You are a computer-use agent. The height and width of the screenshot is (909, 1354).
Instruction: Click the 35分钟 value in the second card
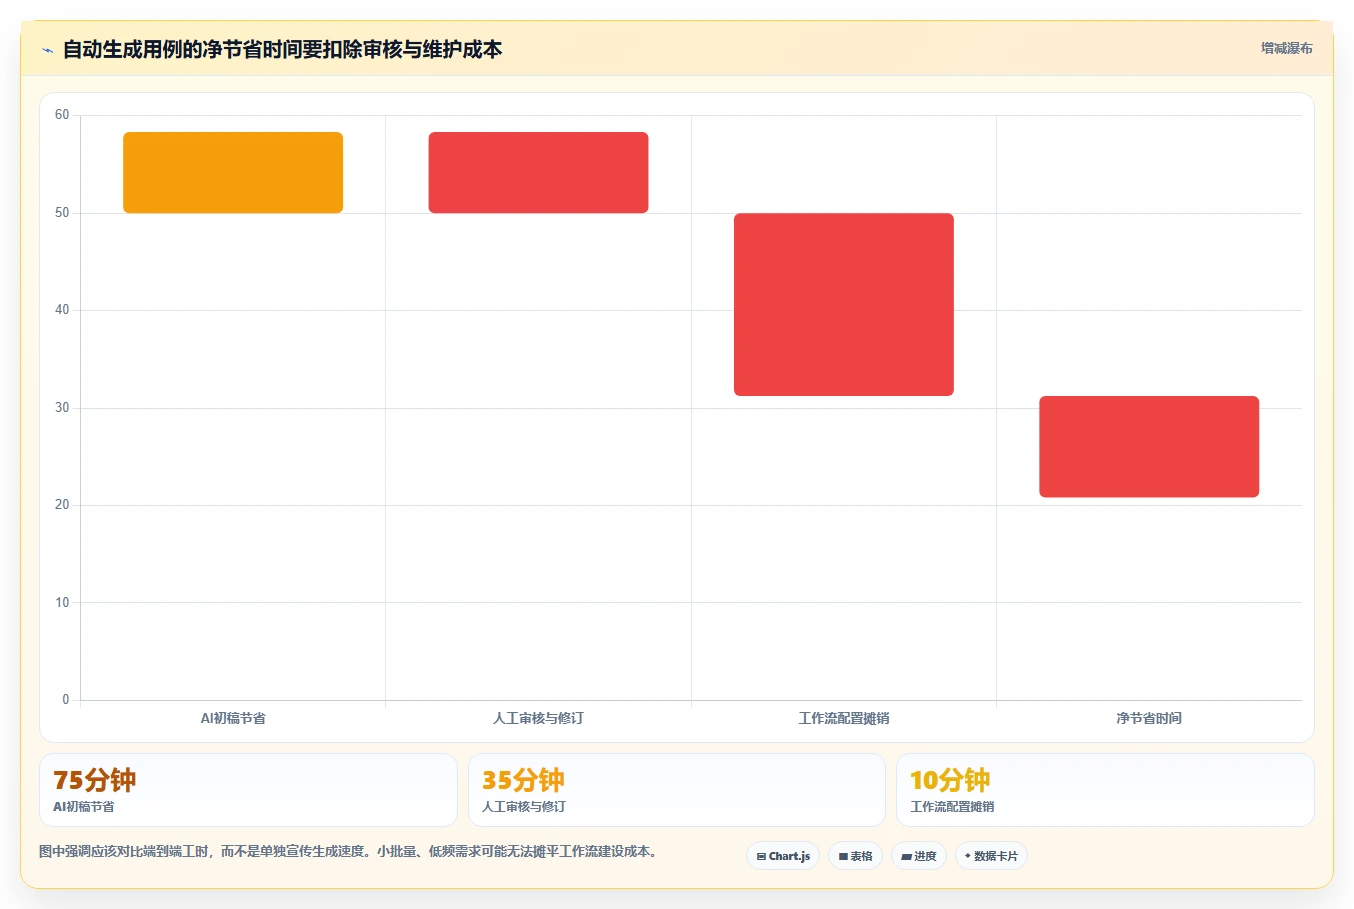pyautogui.click(x=523, y=780)
